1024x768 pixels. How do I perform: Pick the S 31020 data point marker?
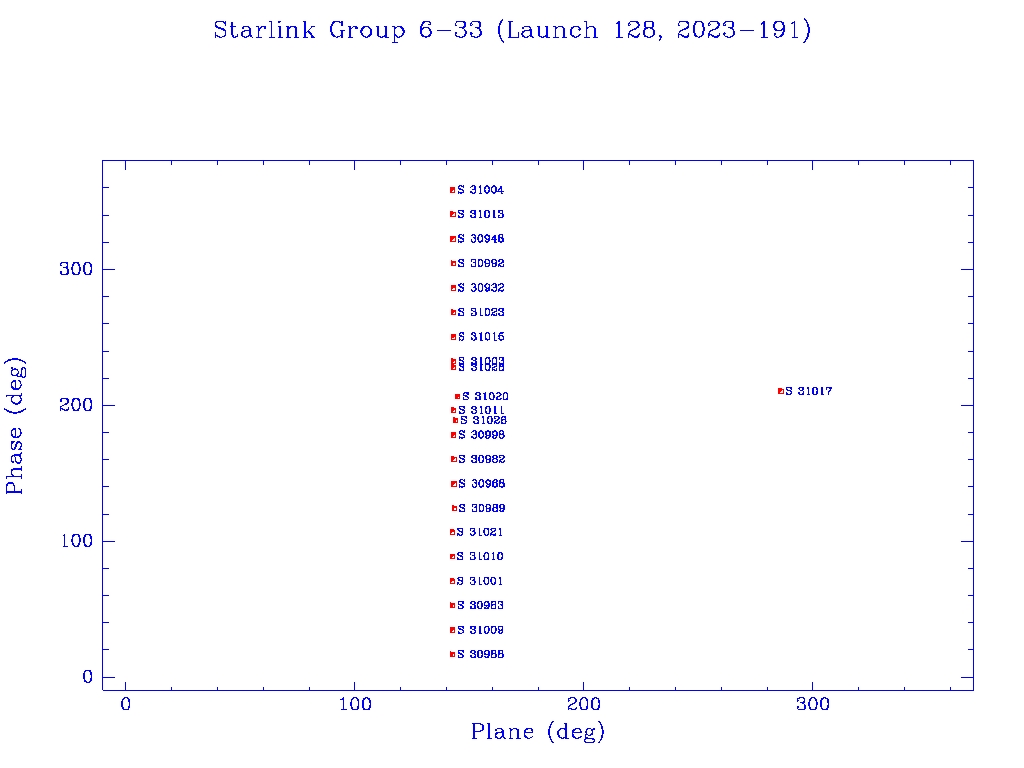click(x=457, y=397)
